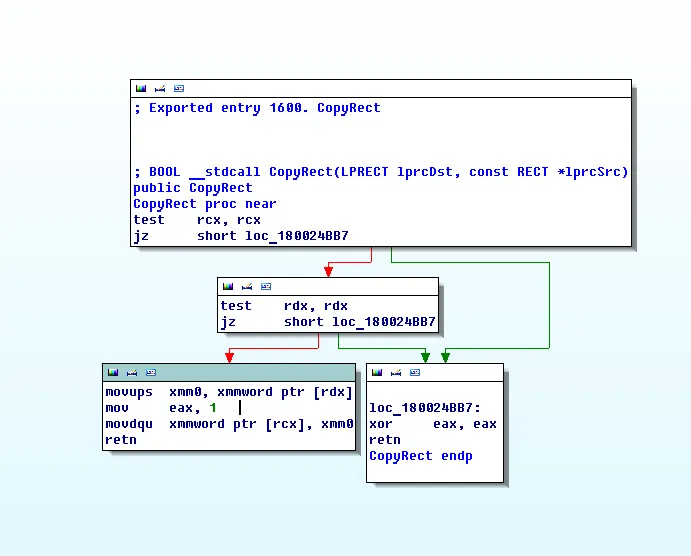Click color icon in loc_180024BB7 node header

(x=376, y=373)
